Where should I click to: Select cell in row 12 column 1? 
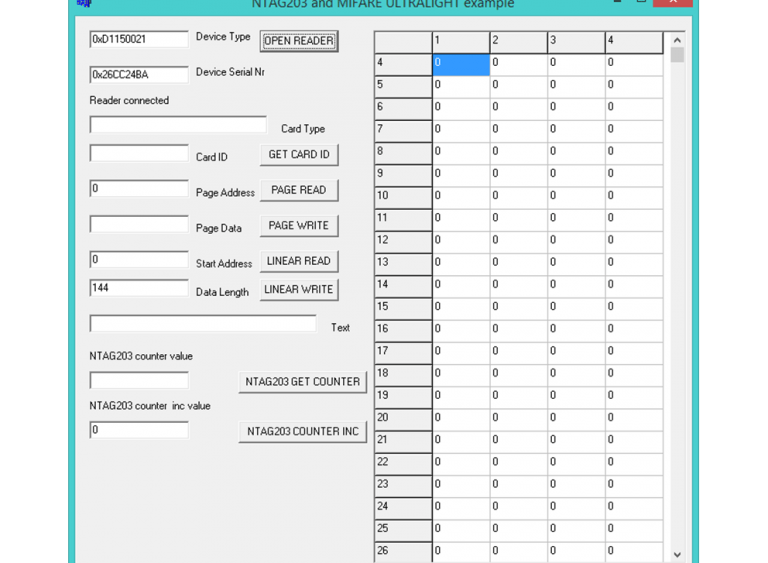coord(461,242)
